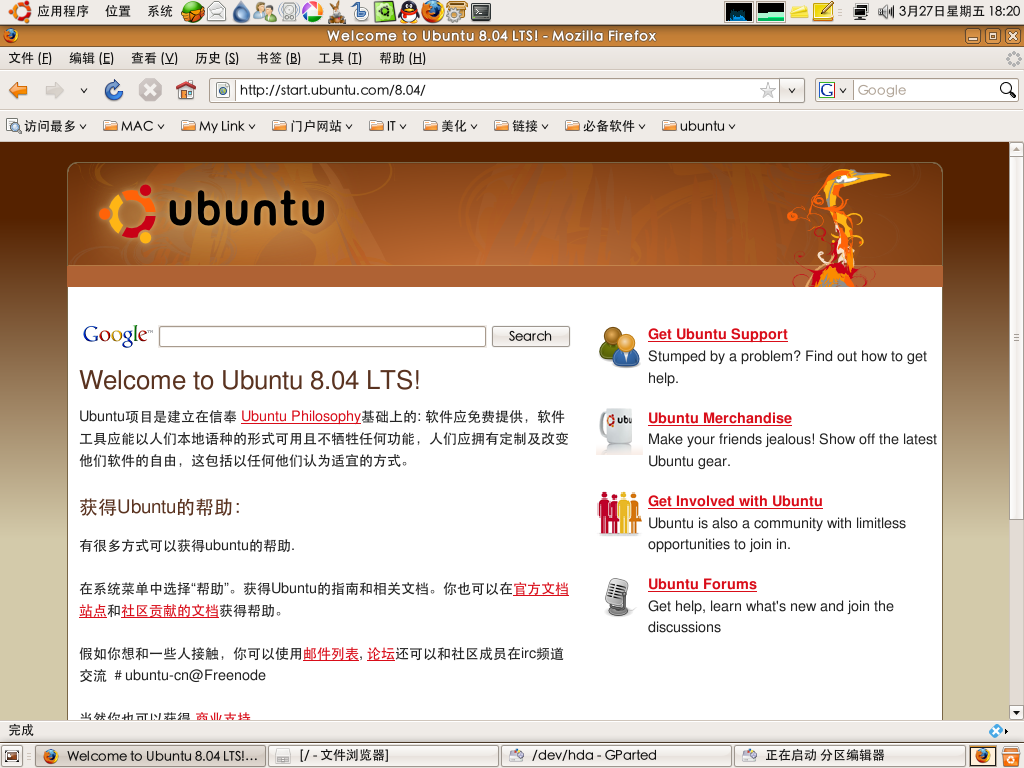Follow the Get Ubuntu Support link
1024x768 pixels.
717,334
